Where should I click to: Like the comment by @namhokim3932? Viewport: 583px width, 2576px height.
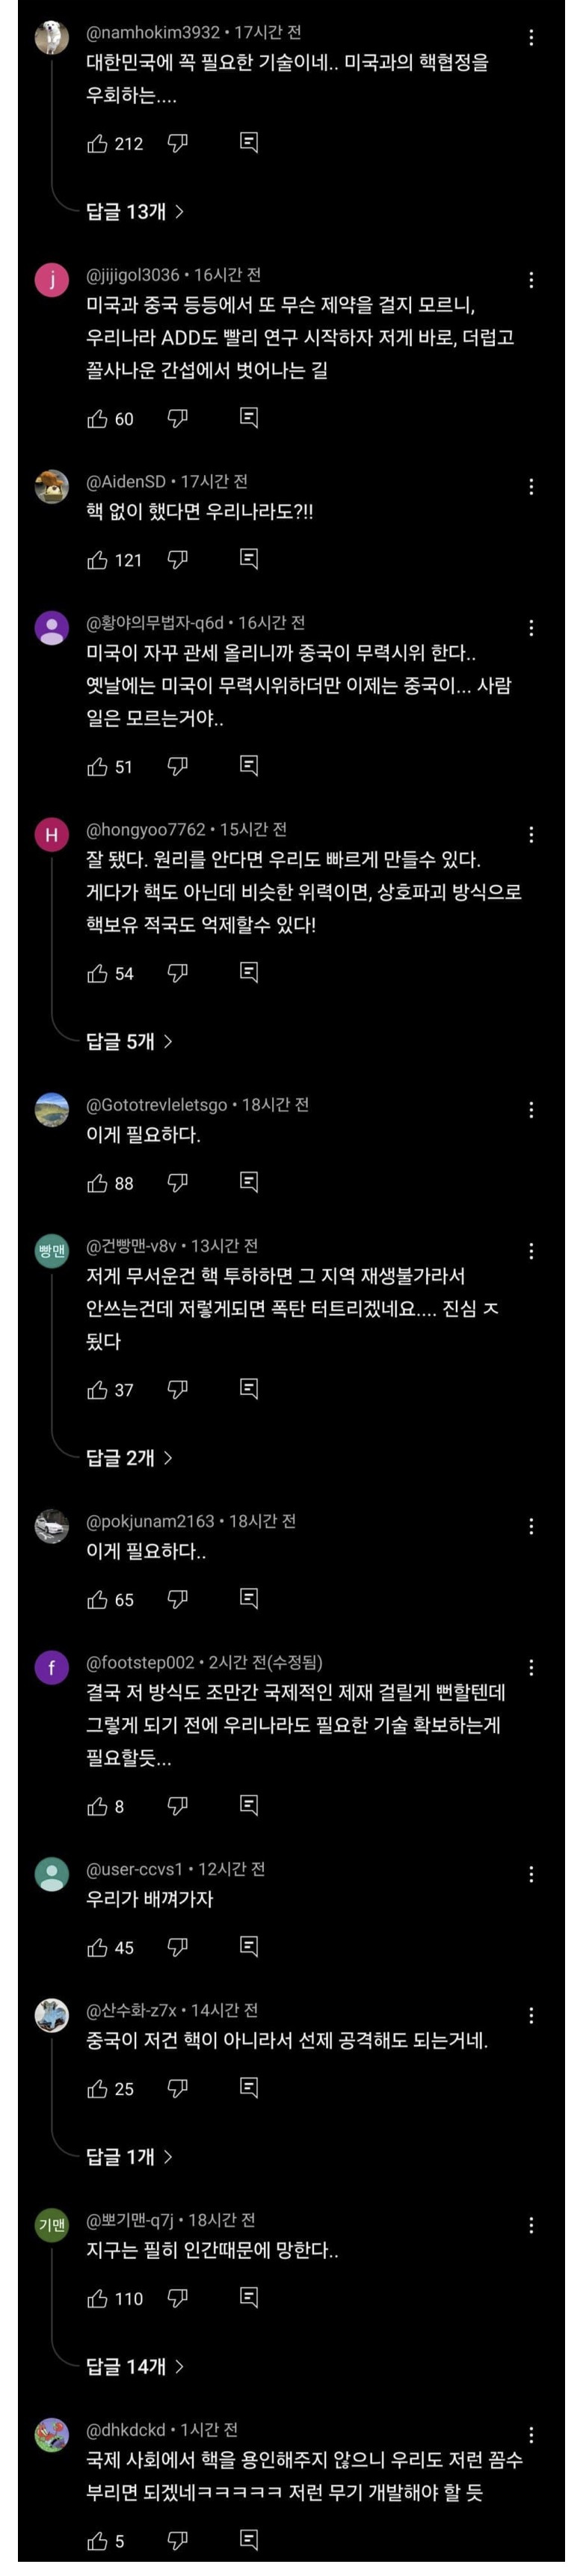click(97, 144)
